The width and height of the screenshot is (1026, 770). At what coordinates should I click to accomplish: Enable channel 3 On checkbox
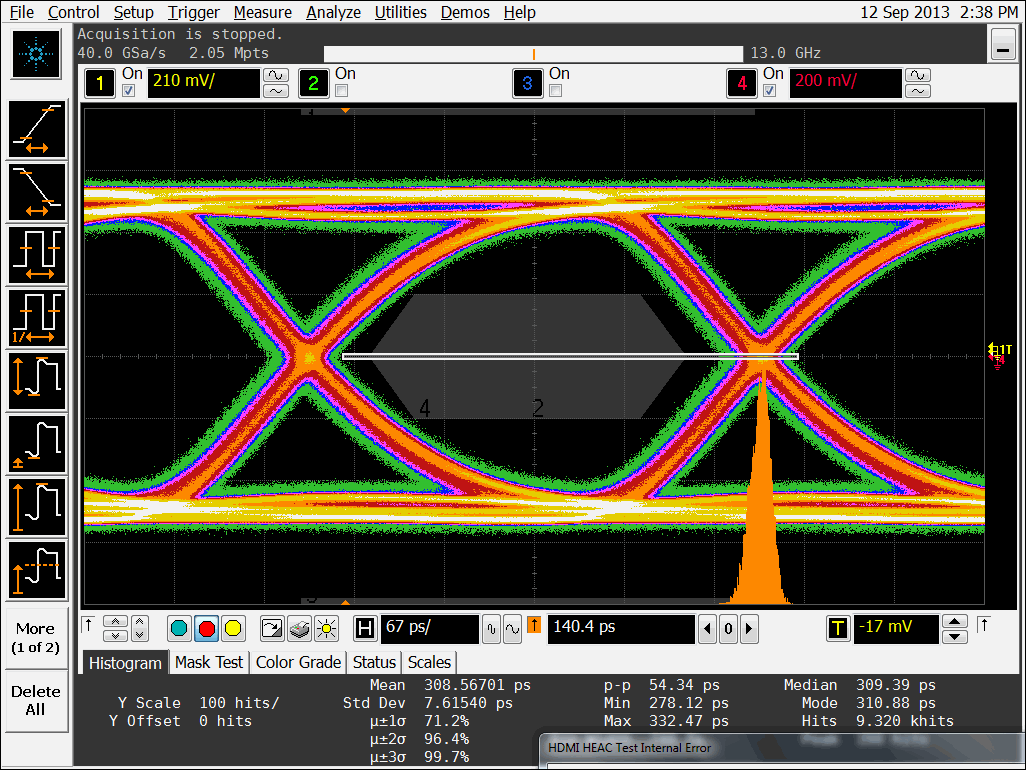tap(555, 91)
